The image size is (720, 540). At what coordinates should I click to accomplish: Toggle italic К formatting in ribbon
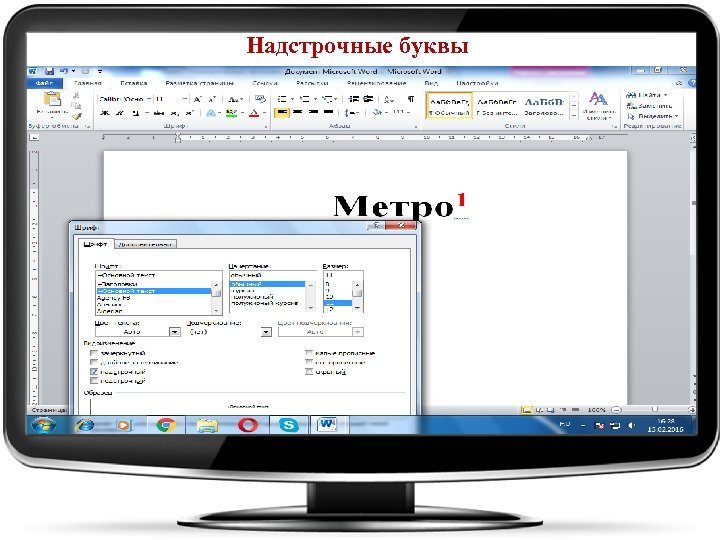tap(120, 113)
